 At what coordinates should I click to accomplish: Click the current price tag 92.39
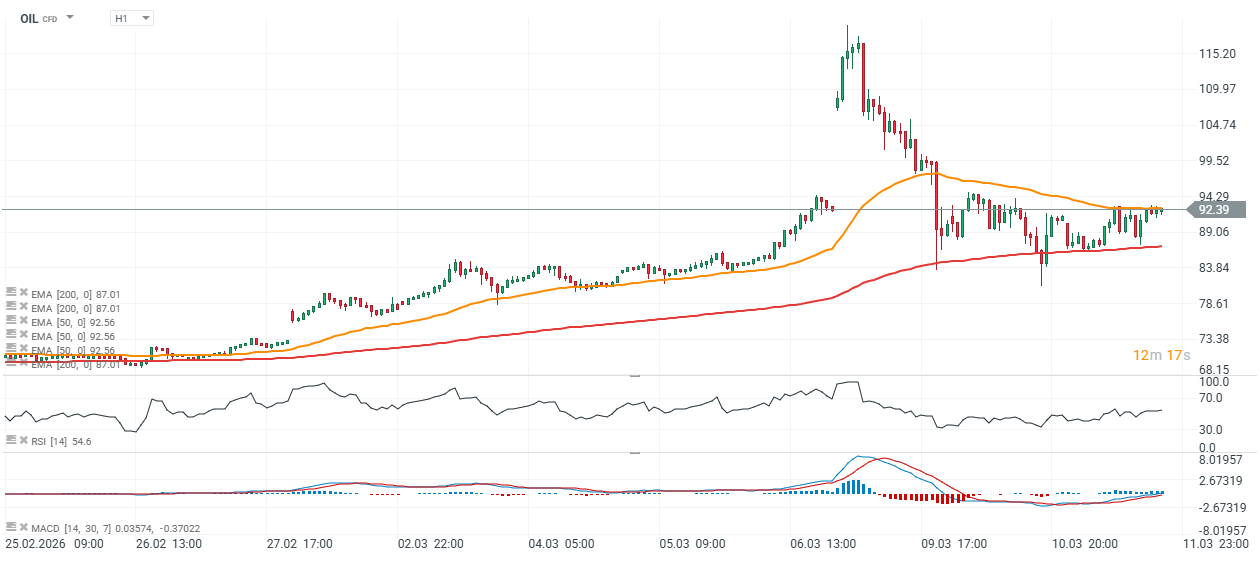pyautogui.click(x=1216, y=209)
